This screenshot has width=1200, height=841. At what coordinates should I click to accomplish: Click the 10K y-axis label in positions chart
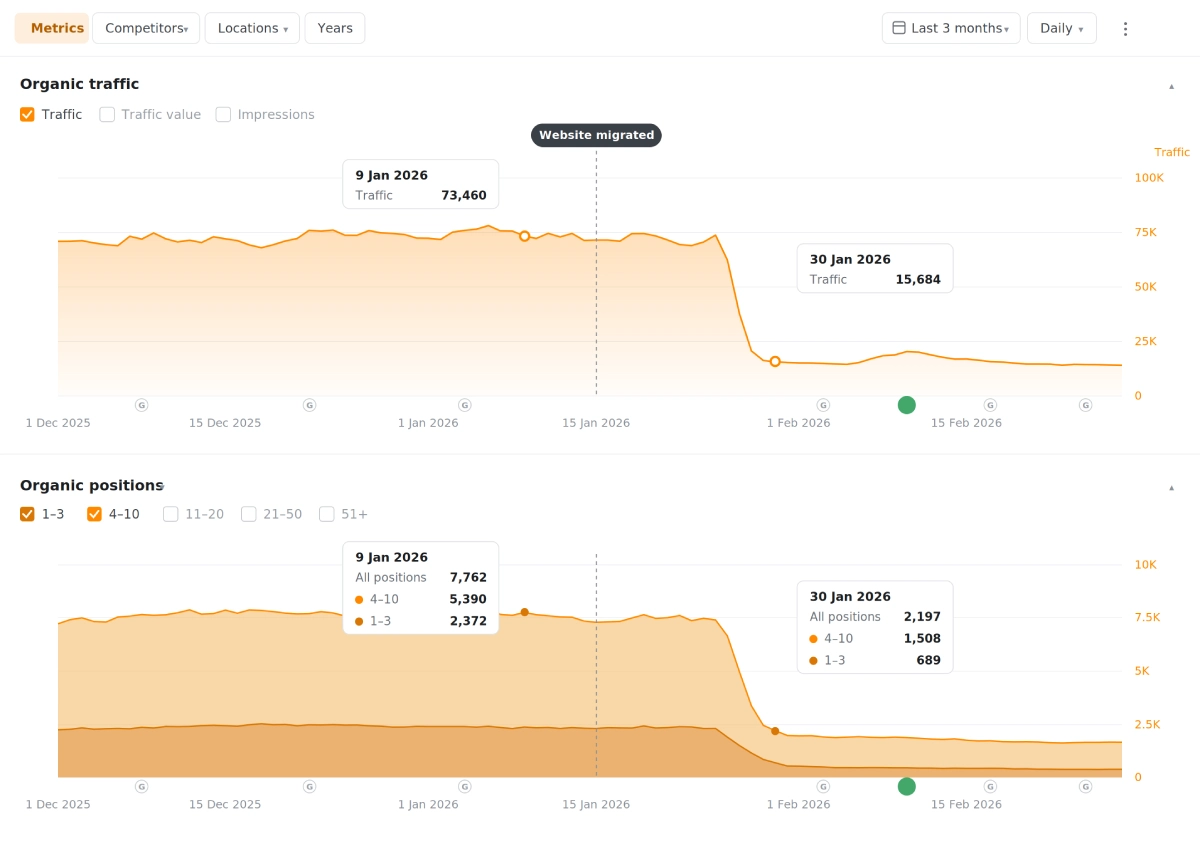[1145, 565]
